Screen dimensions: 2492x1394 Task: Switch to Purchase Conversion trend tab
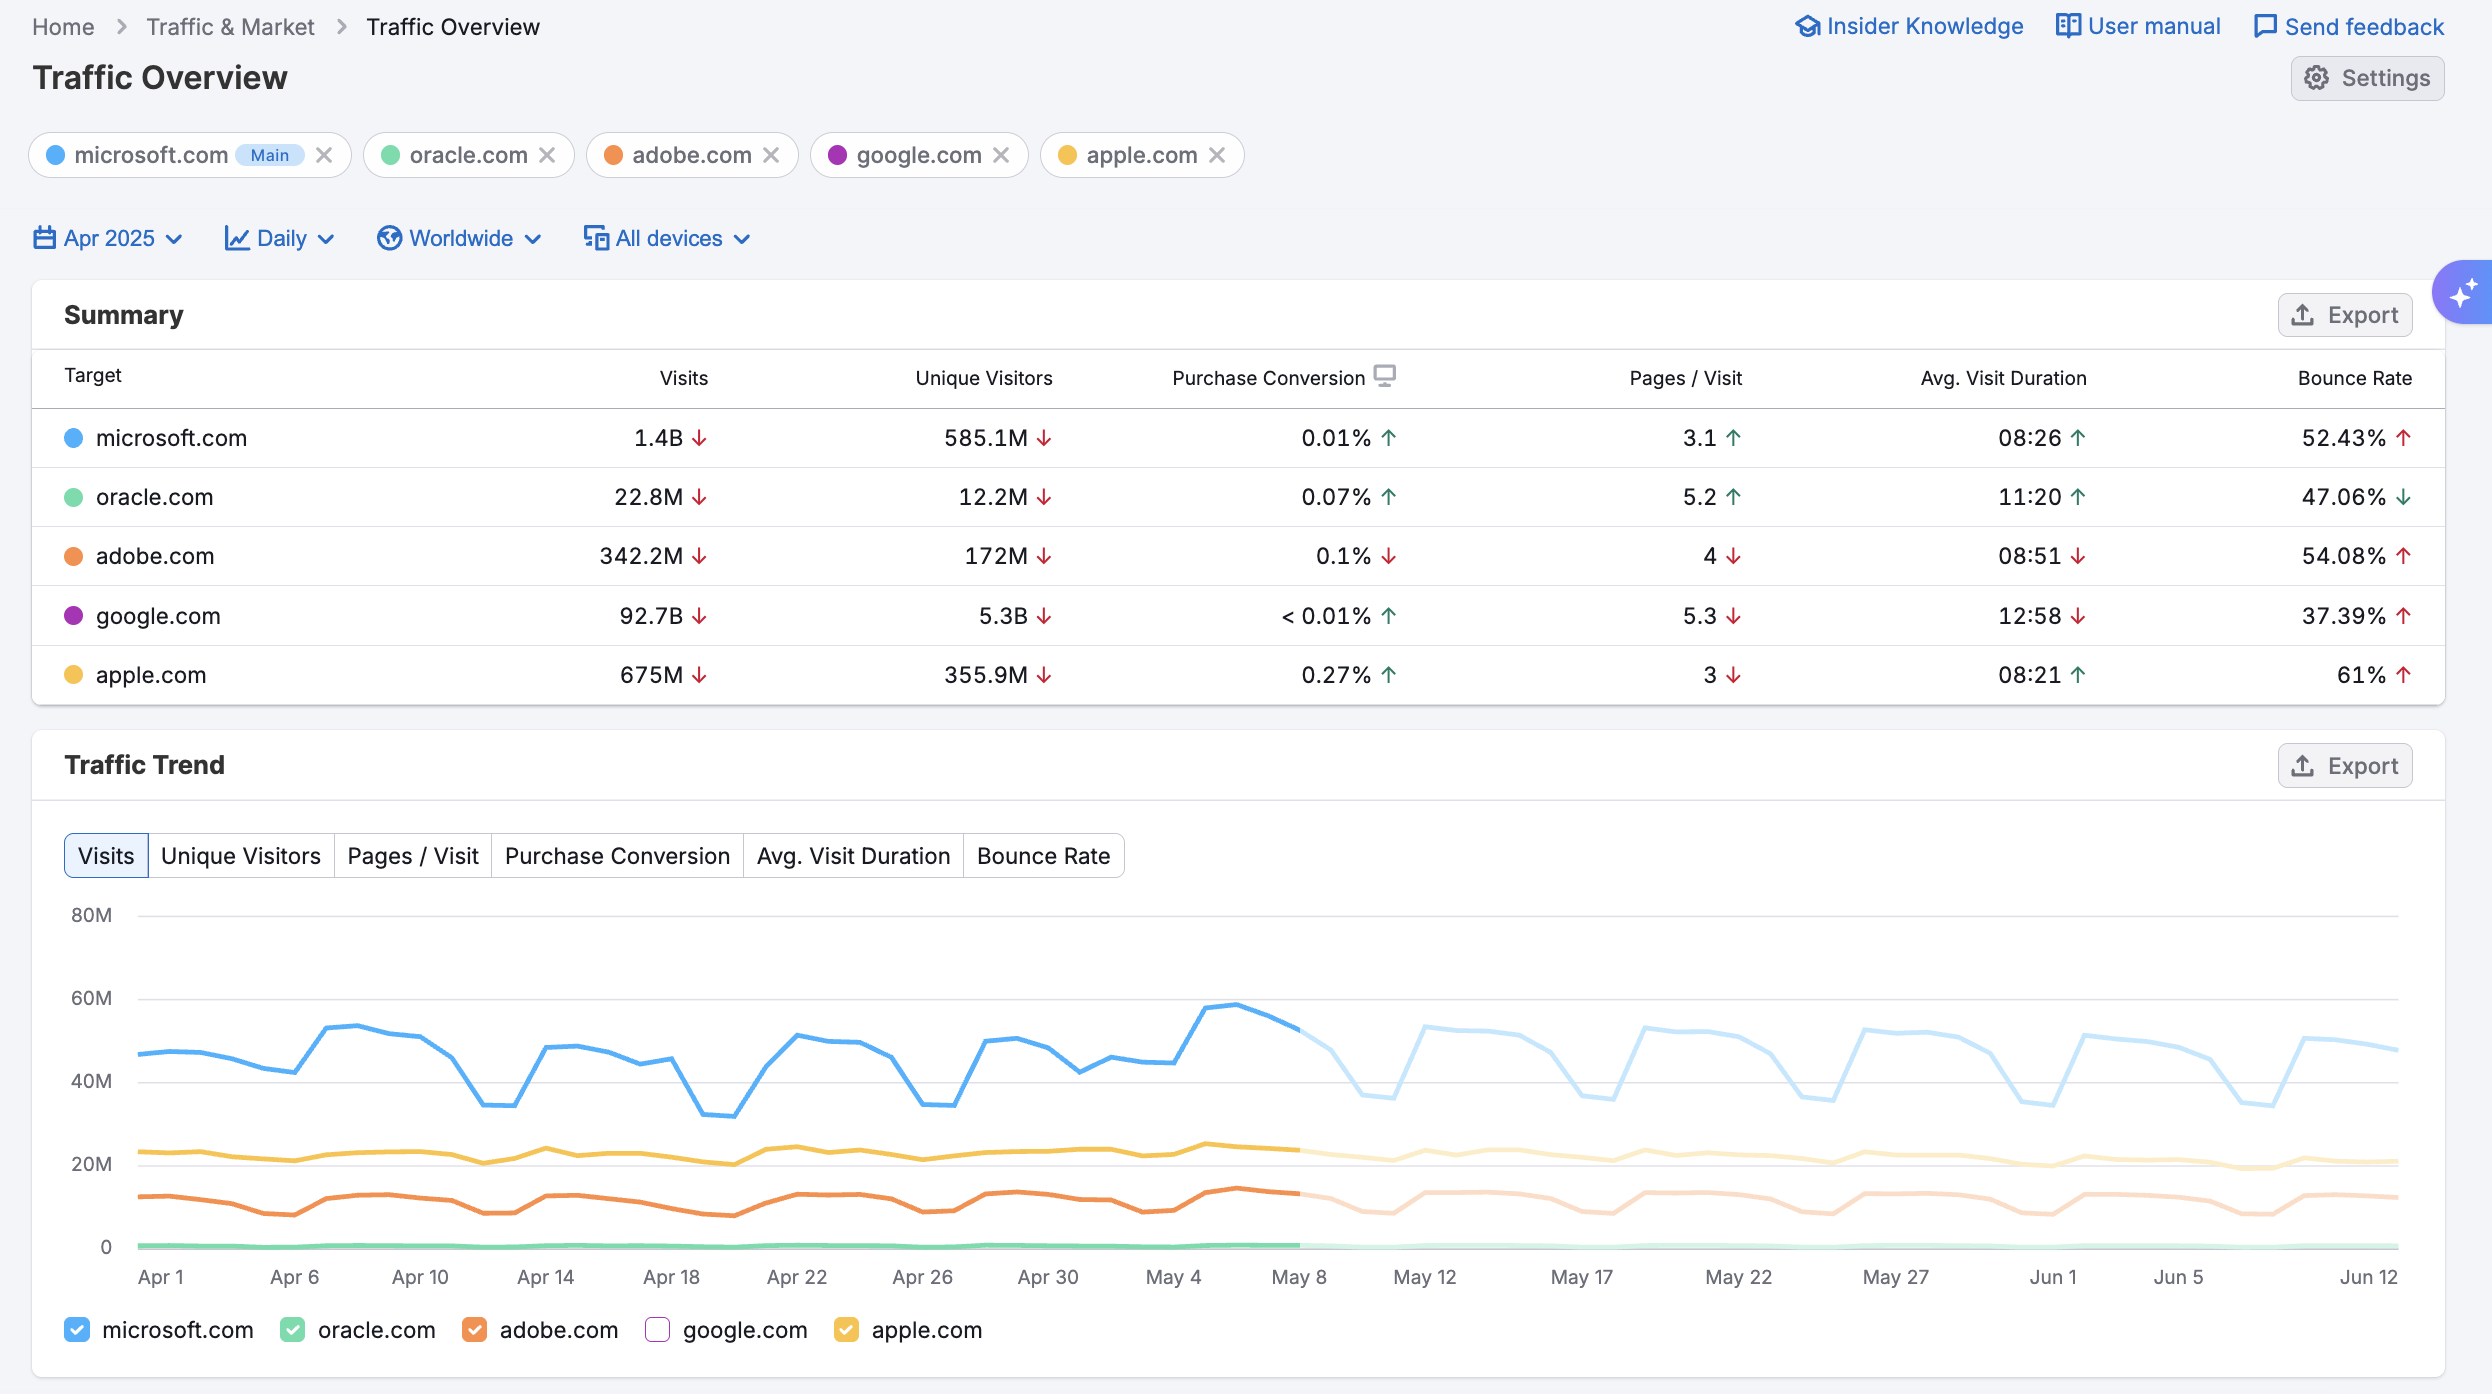pos(617,856)
